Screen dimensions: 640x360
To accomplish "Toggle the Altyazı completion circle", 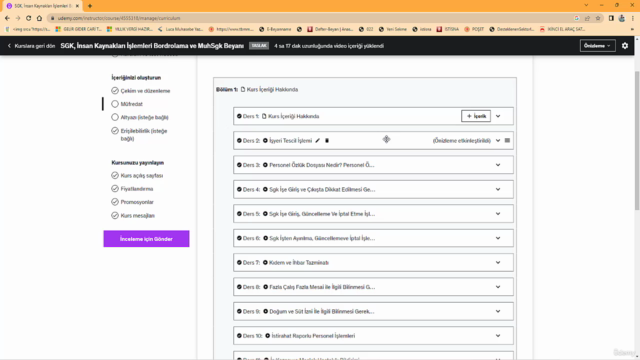I will tap(115, 117).
